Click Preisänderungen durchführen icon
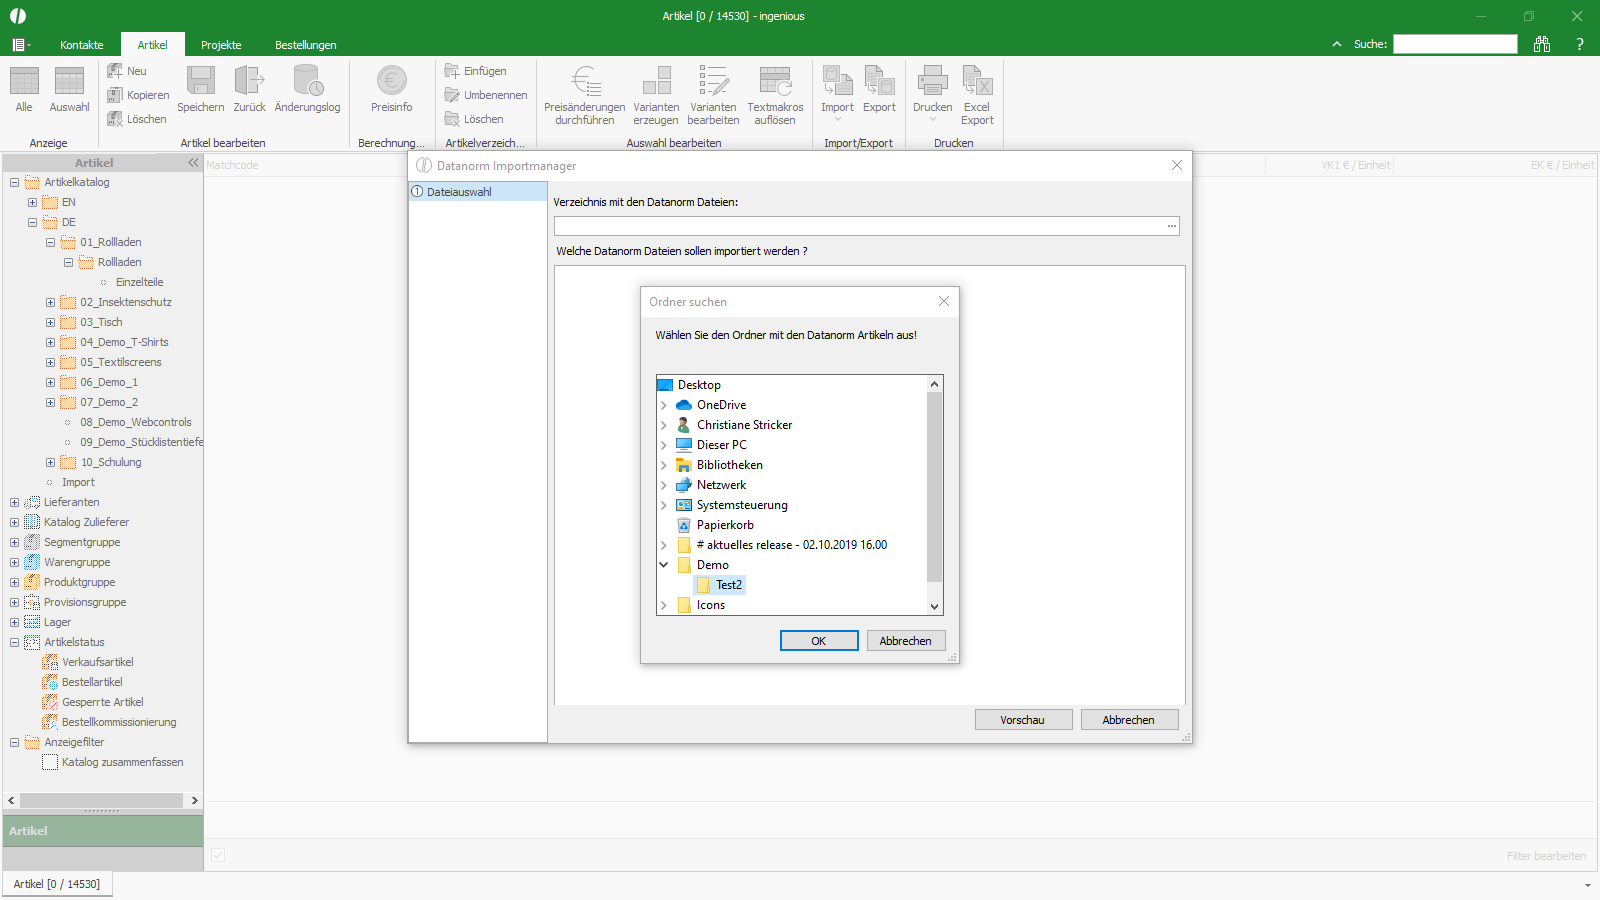The image size is (1600, 900). 585,81
